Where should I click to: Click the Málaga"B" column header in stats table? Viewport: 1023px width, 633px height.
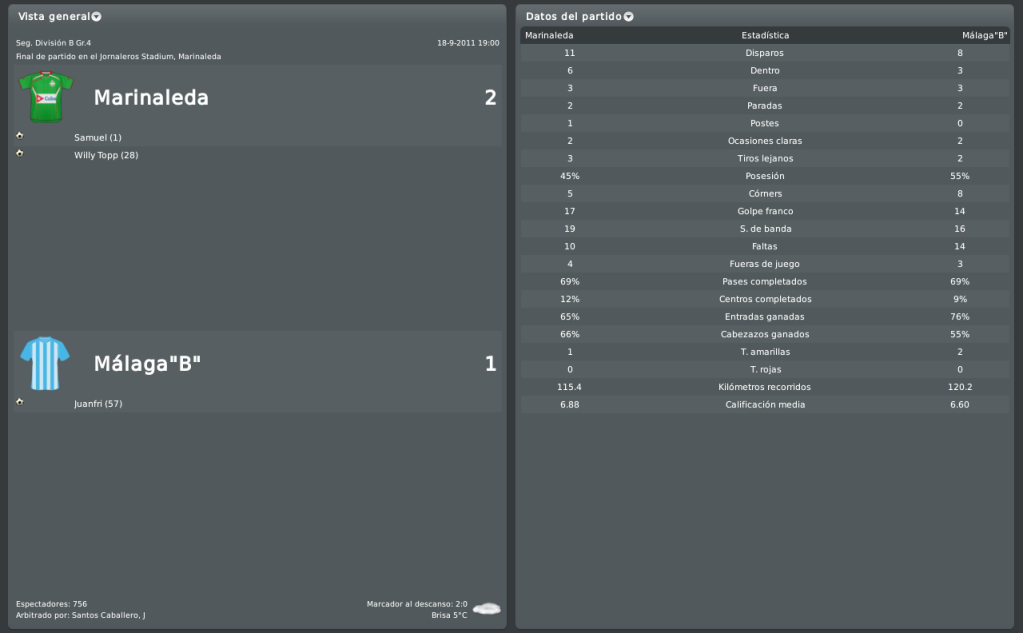(985, 35)
